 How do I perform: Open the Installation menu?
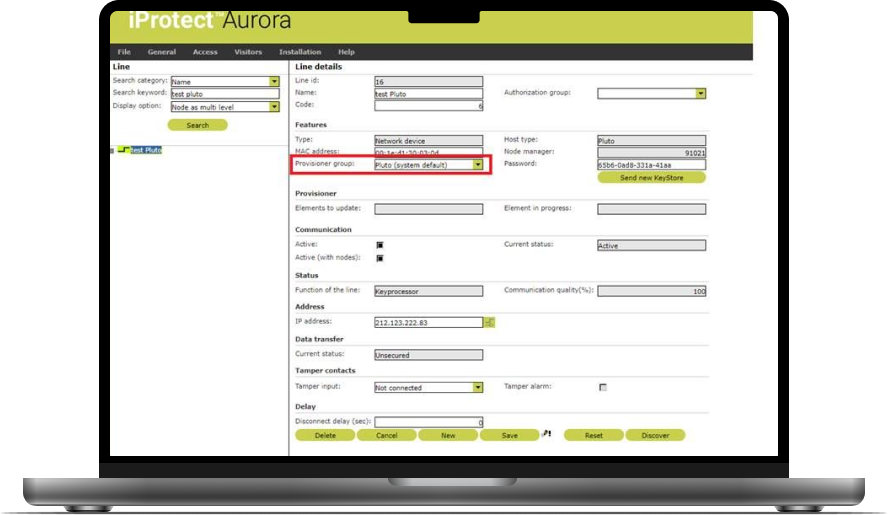tap(300, 52)
